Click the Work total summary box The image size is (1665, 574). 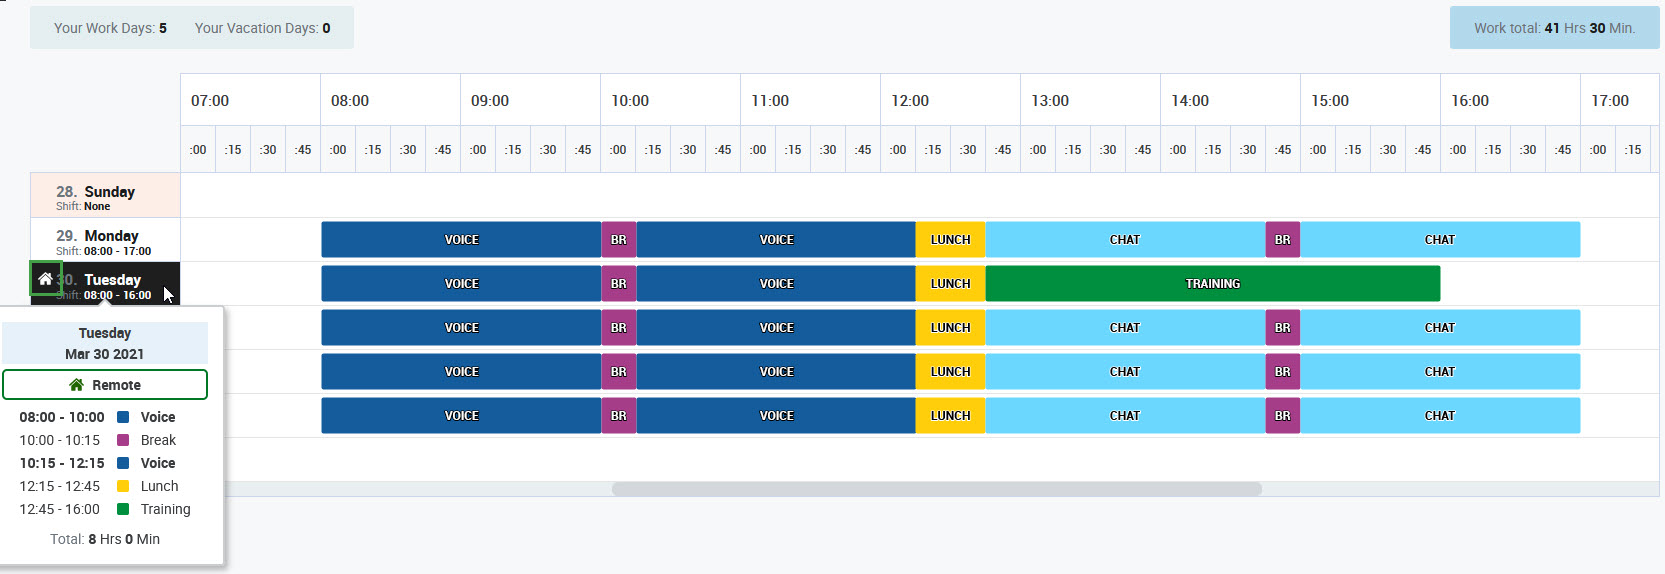1554,28
